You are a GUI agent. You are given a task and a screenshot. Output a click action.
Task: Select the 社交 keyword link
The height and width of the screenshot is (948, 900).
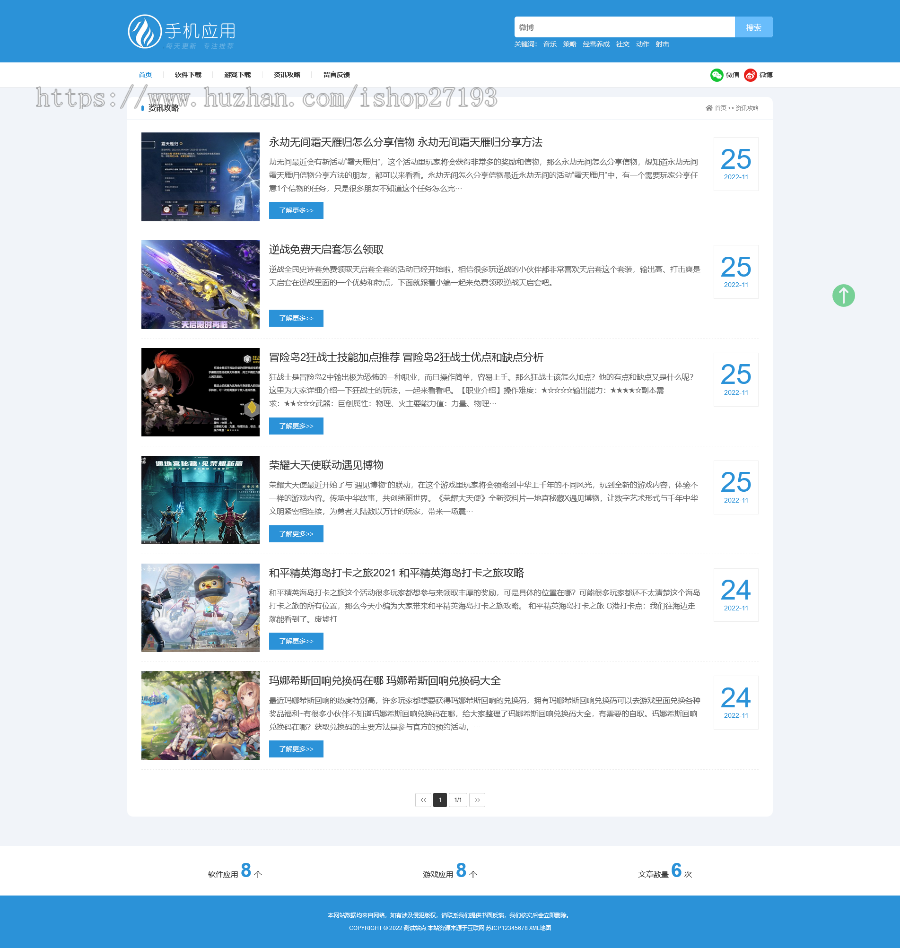click(x=623, y=44)
